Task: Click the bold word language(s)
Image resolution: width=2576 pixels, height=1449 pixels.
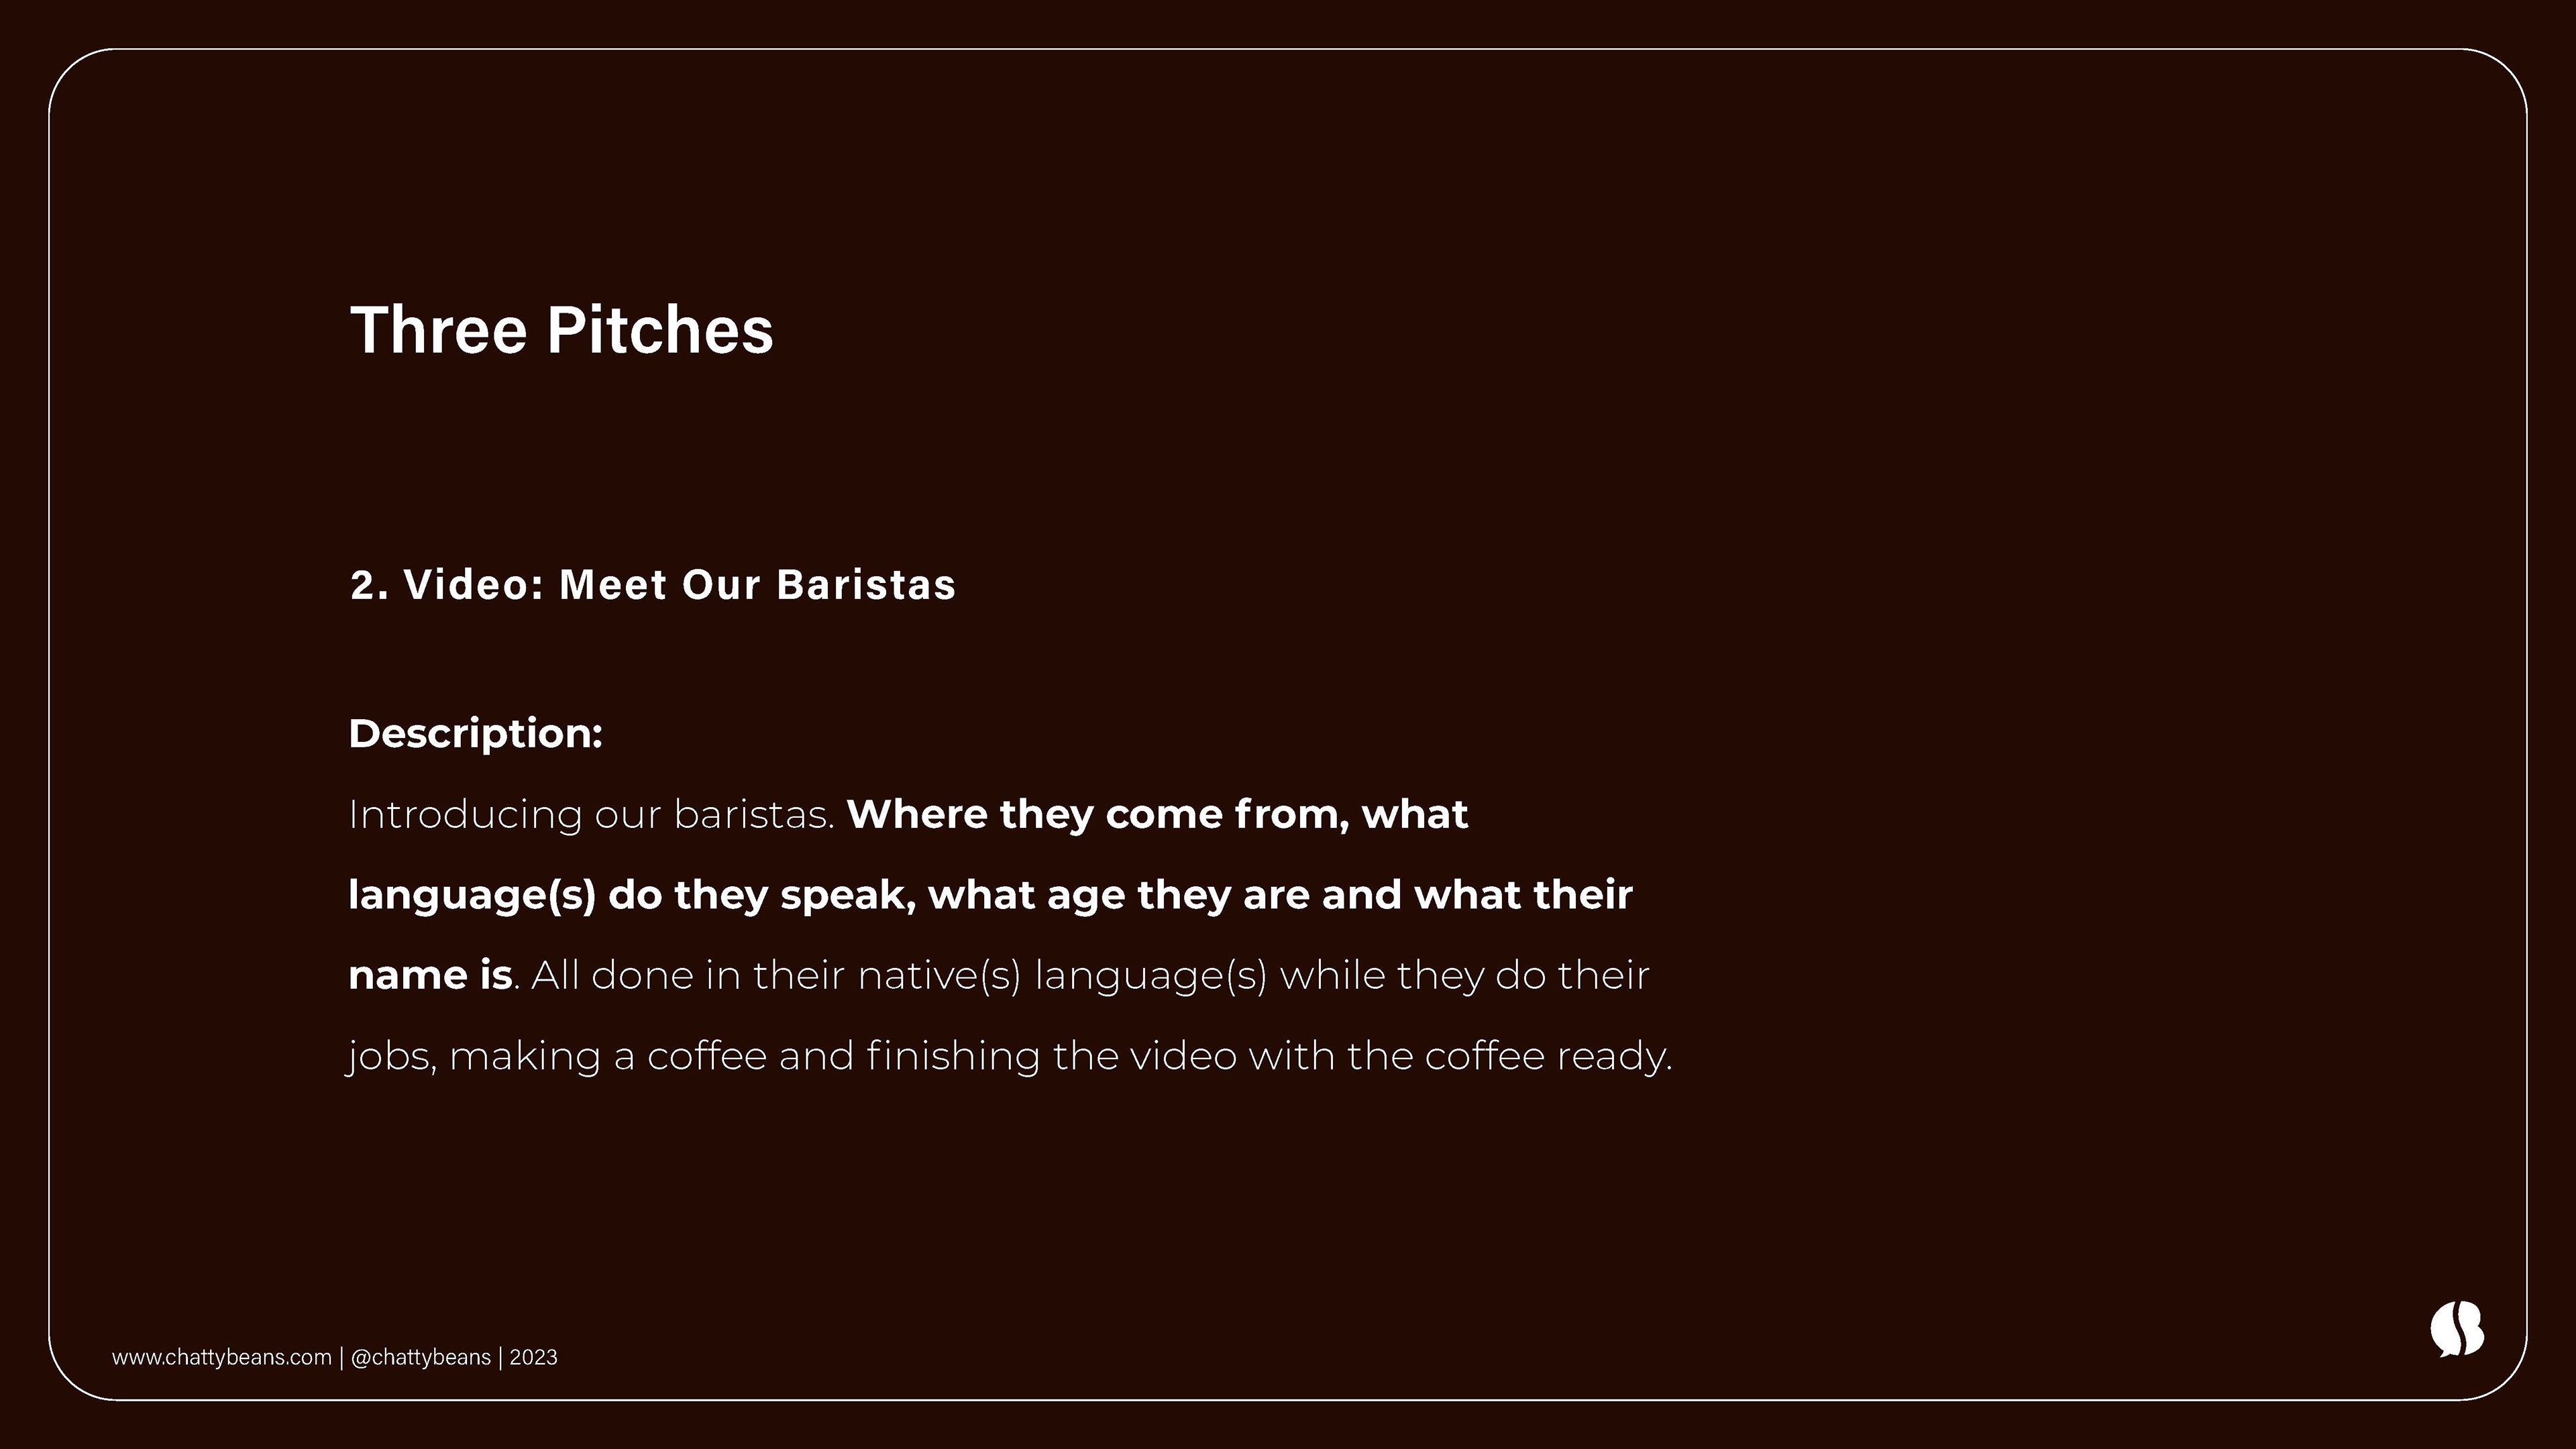Action: 471,894
